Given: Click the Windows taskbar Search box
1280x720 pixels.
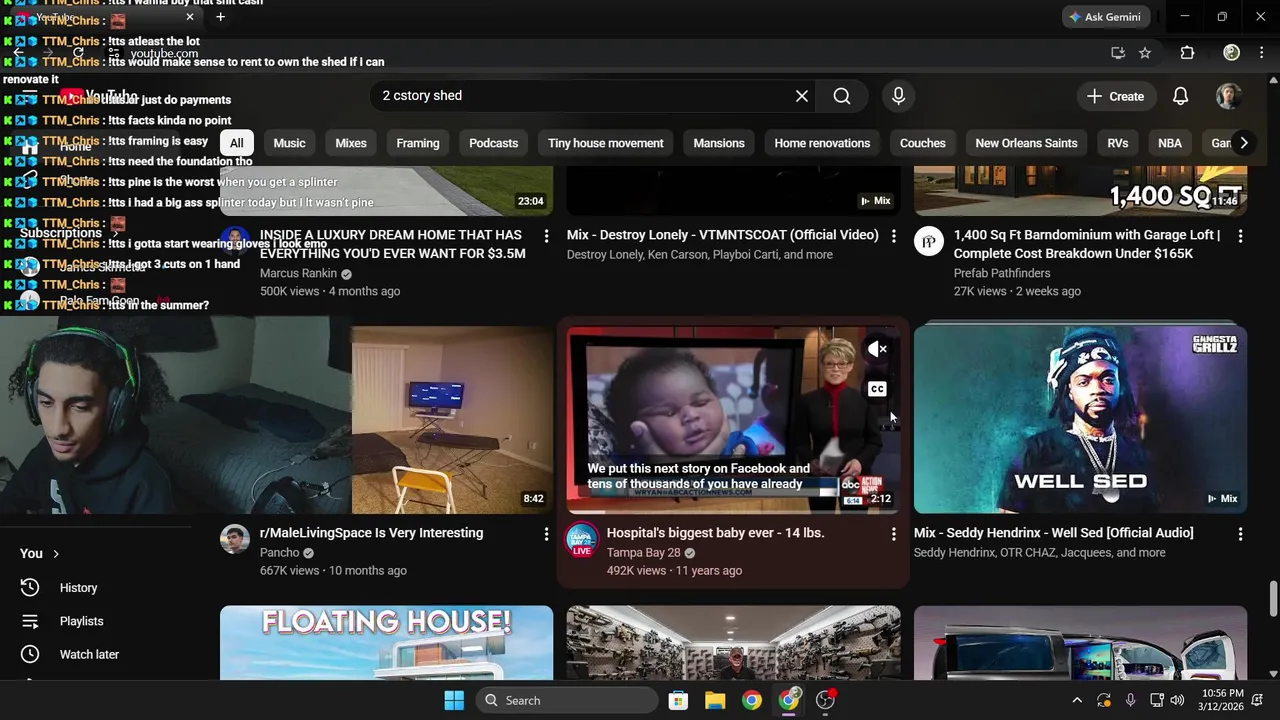Looking at the screenshot, I should click(566, 700).
